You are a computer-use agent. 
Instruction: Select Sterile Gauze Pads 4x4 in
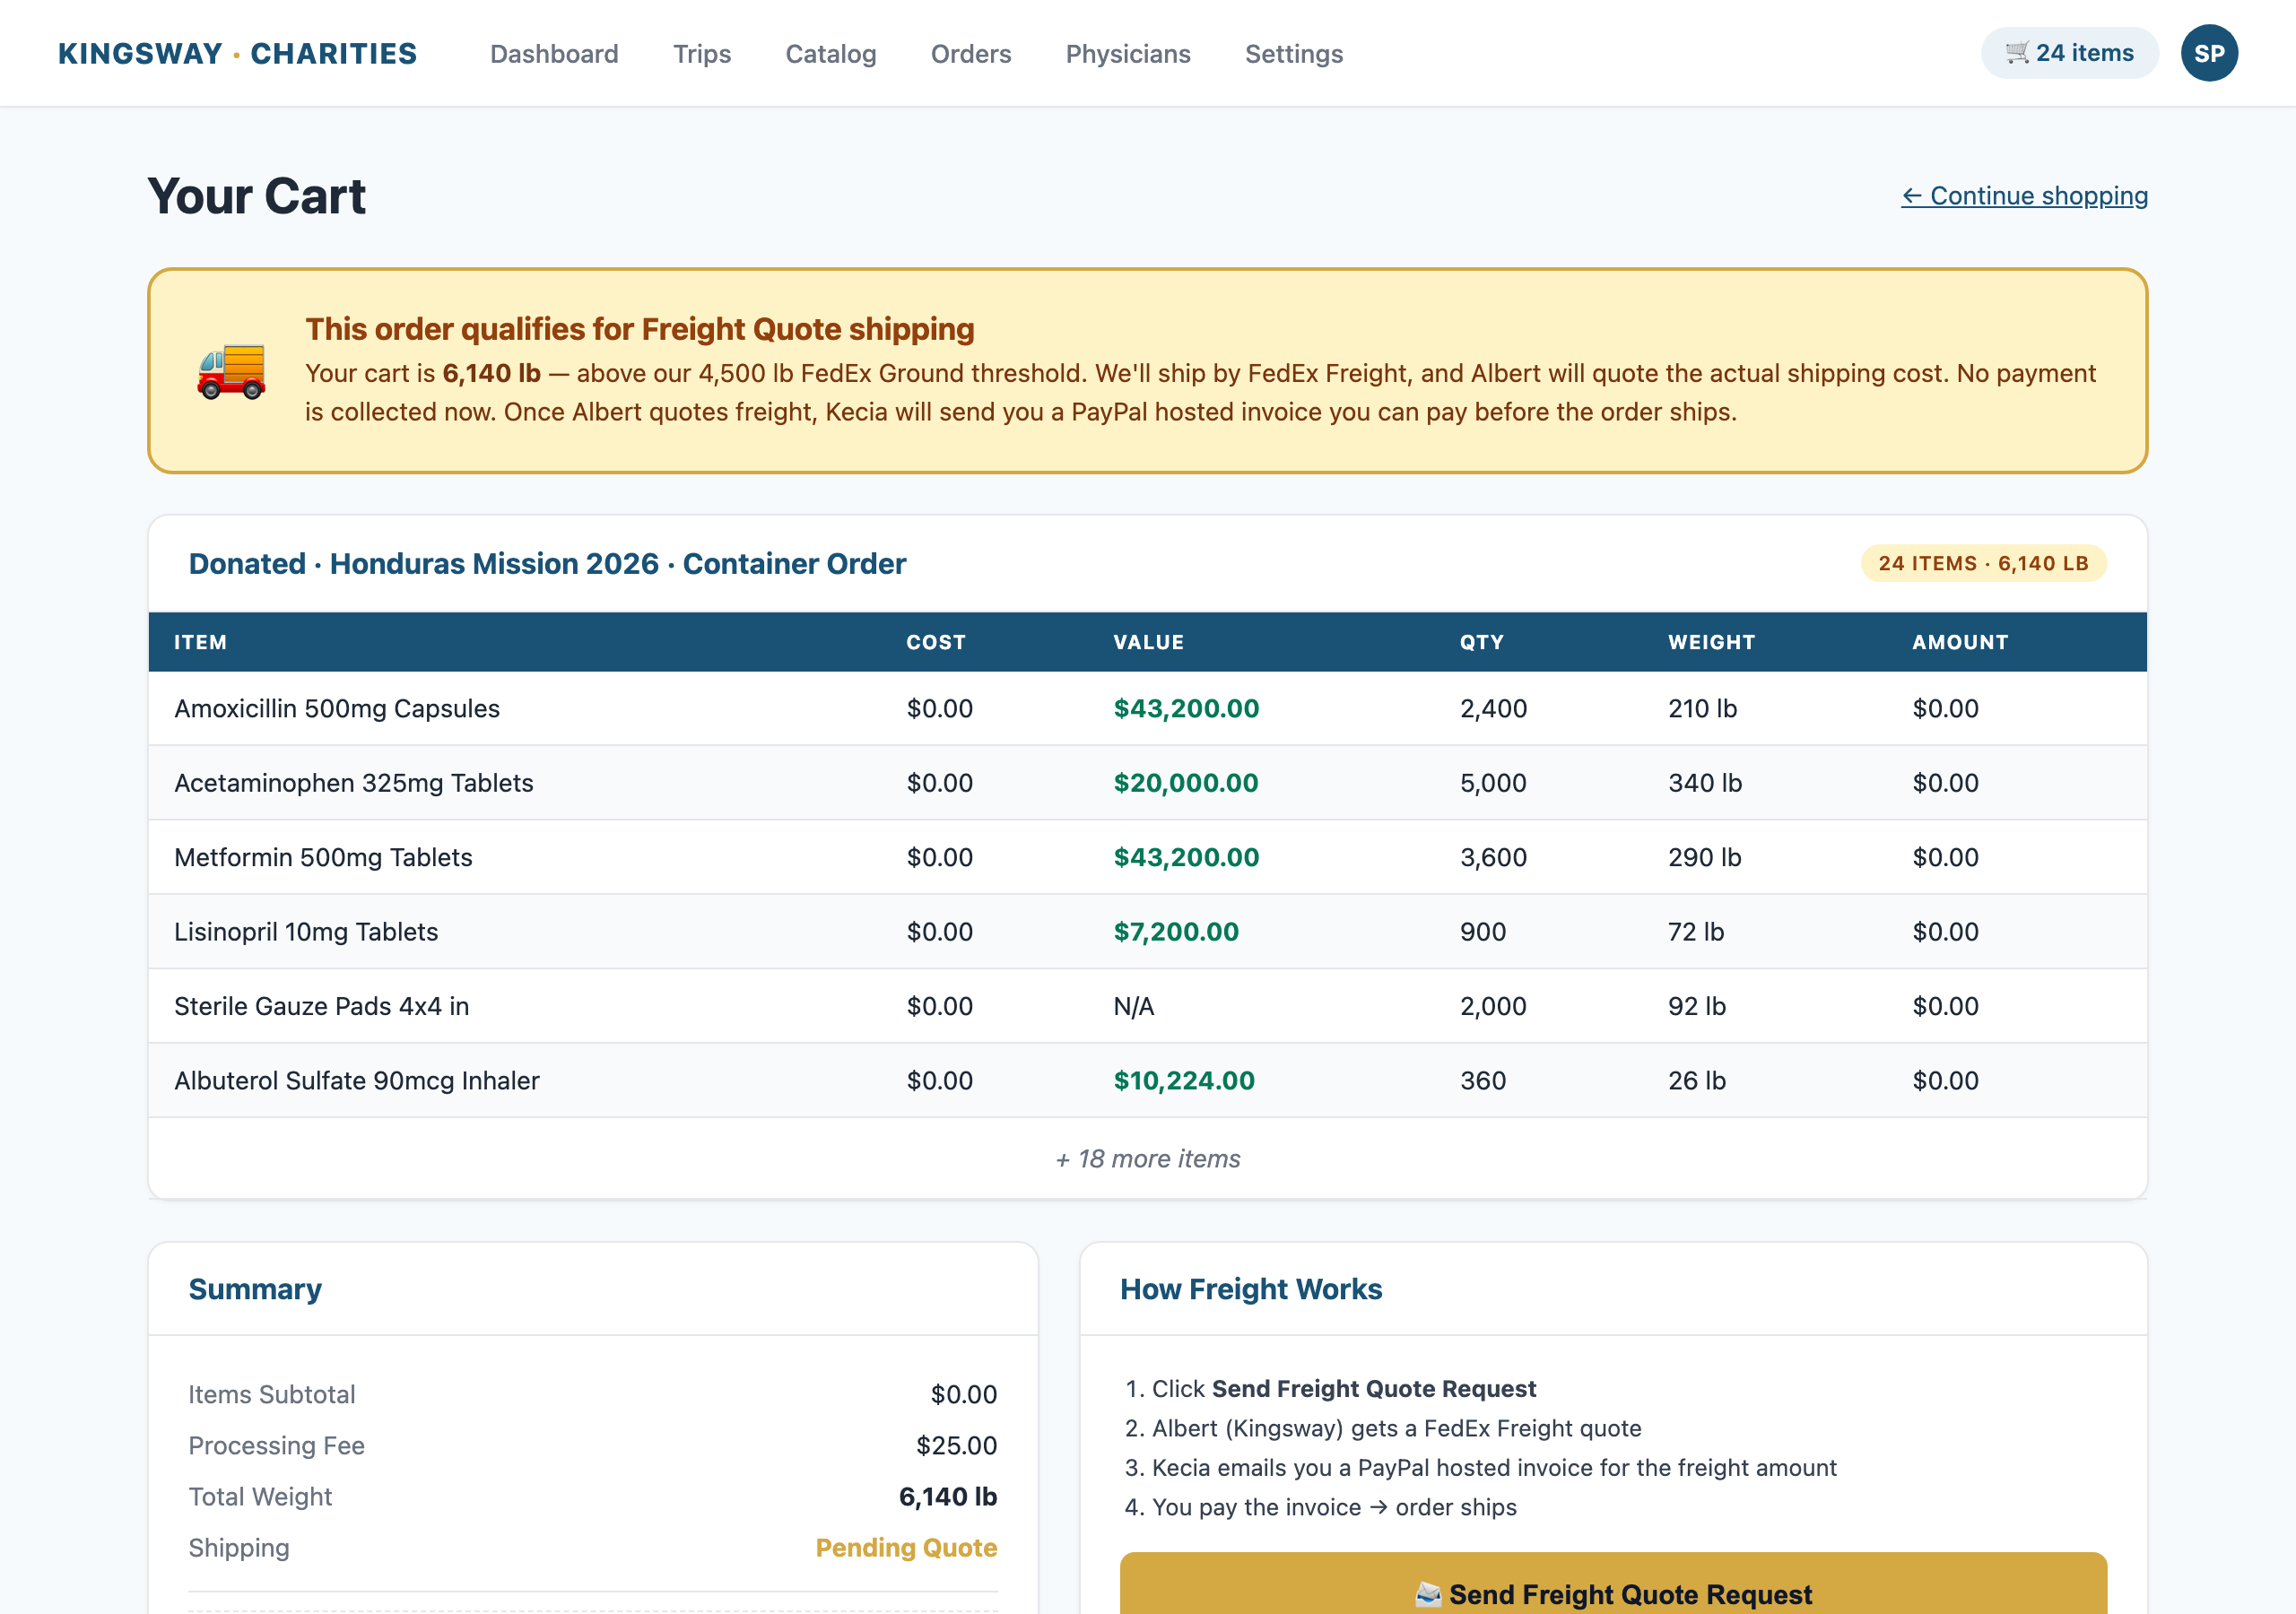tap(322, 1006)
